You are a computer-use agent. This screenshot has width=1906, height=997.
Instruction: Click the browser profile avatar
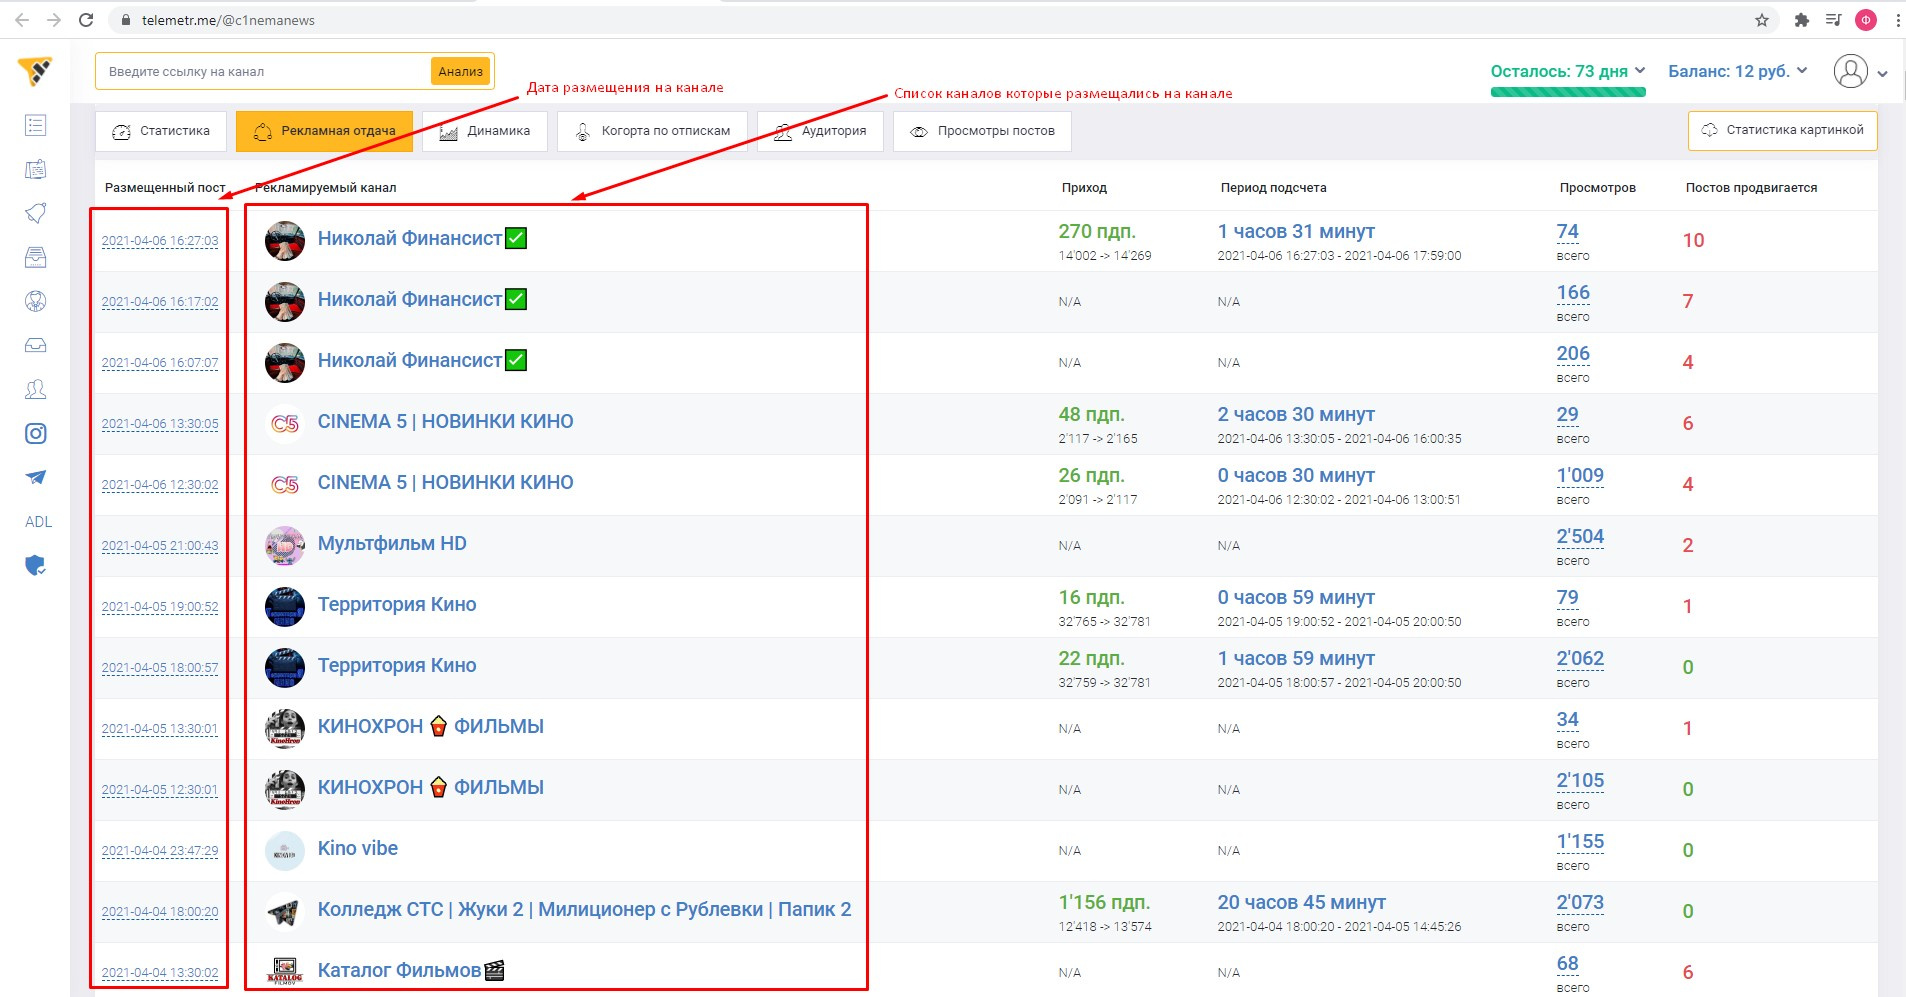tap(1865, 20)
